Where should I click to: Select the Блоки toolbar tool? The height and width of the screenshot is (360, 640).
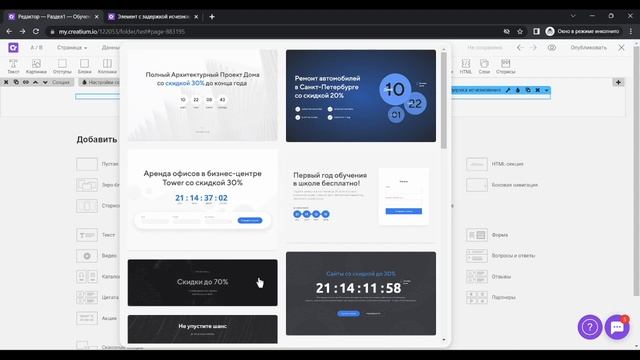point(84,66)
